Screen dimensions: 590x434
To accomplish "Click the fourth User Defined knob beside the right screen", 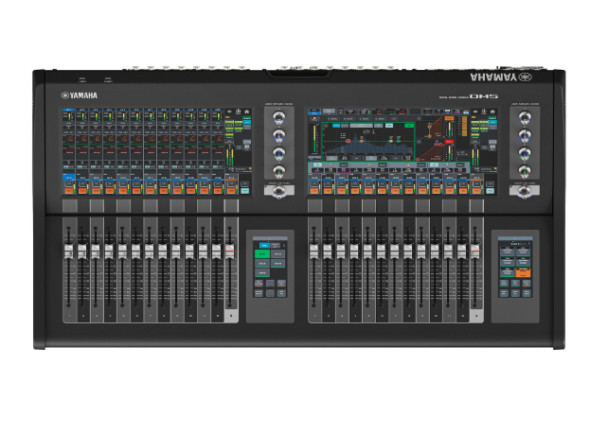I will pyautogui.click(x=525, y=171).
